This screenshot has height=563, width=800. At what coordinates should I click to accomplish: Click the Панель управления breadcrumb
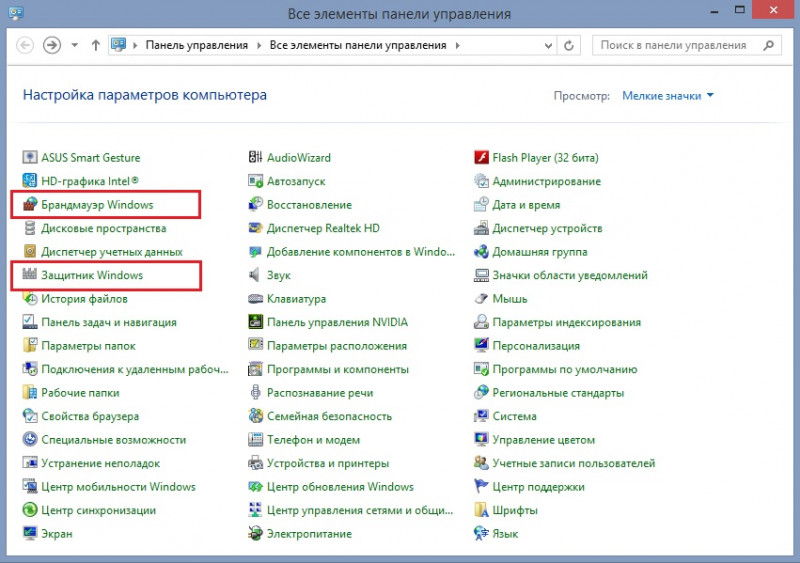tap(196, 45)
